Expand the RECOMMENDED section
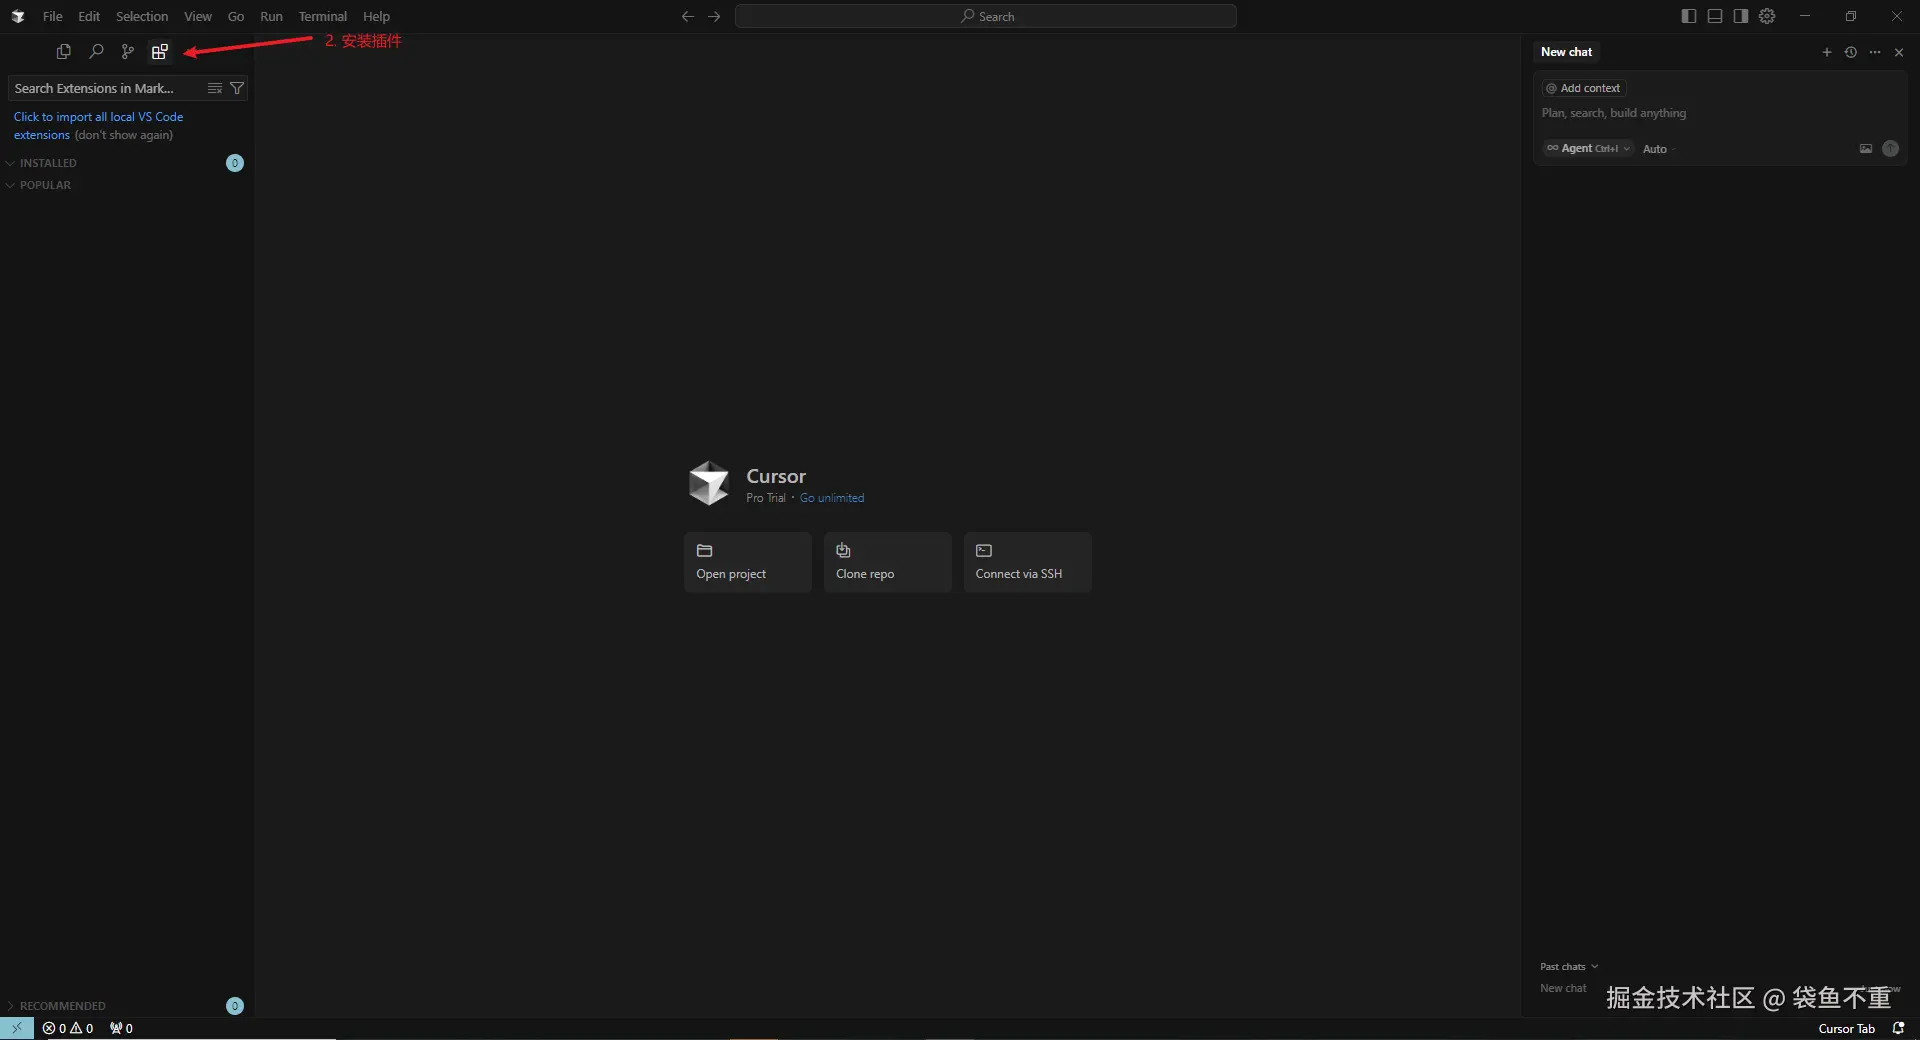The image size is (1920, 1040). [x=62, y=1006]
